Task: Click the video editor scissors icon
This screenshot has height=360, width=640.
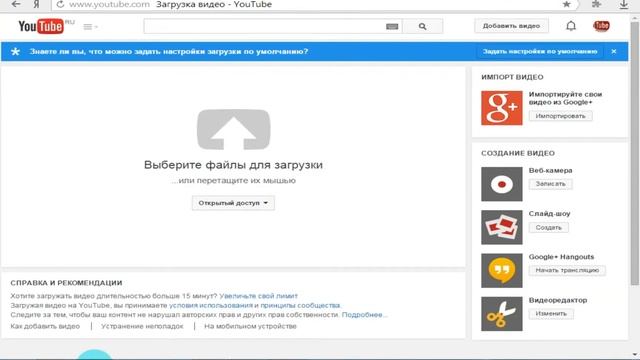Action: 502,314
